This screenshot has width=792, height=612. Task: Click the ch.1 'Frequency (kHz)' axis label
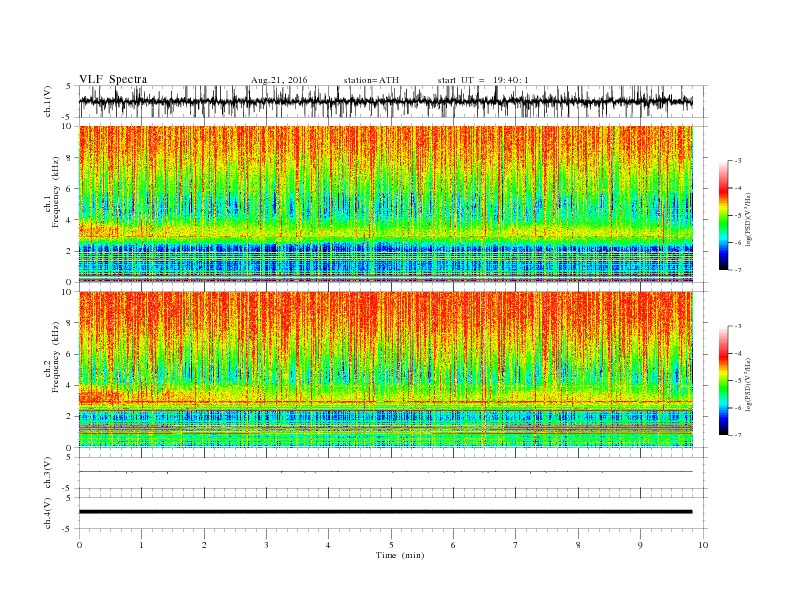[x=56, y=192]
